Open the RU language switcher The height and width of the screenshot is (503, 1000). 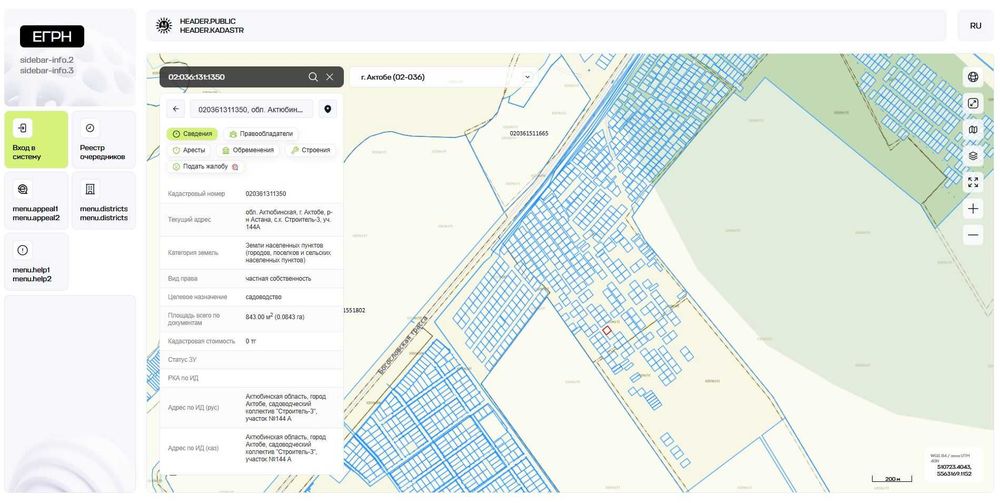coord(975,26)
